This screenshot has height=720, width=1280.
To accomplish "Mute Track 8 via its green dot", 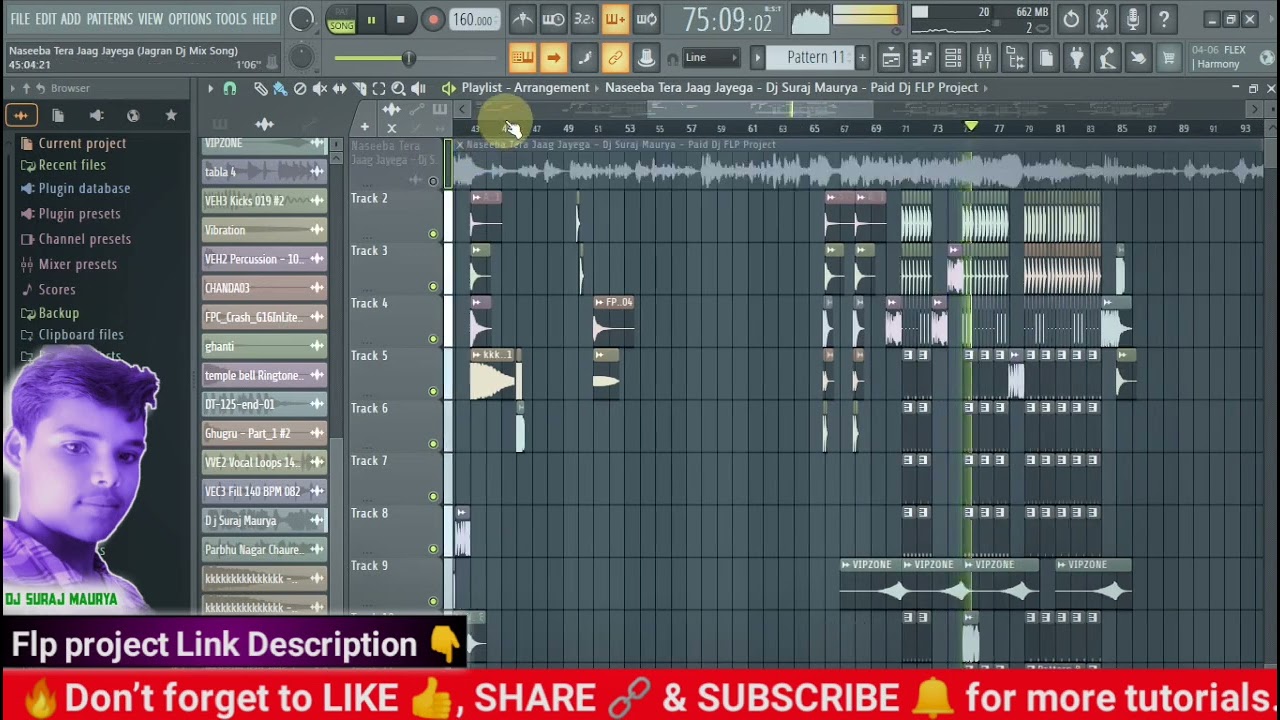I will [433, 549].
